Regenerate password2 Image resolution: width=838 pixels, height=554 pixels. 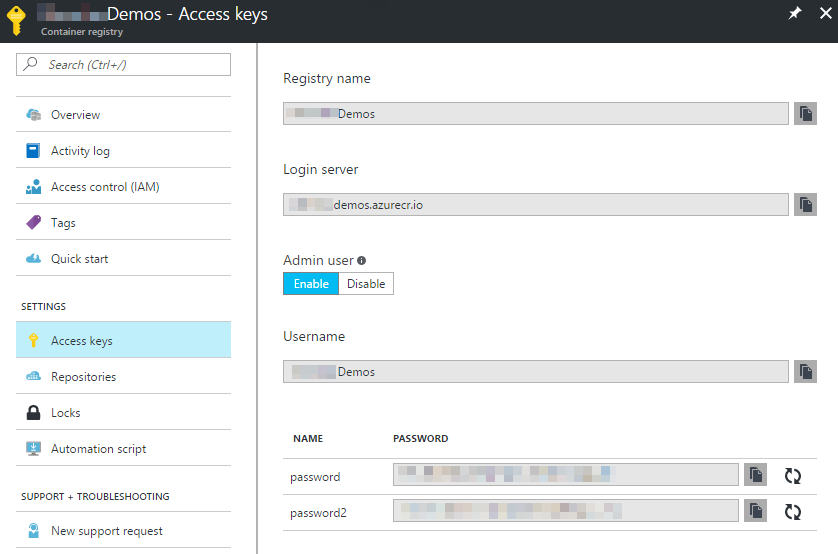click(793, 512)
